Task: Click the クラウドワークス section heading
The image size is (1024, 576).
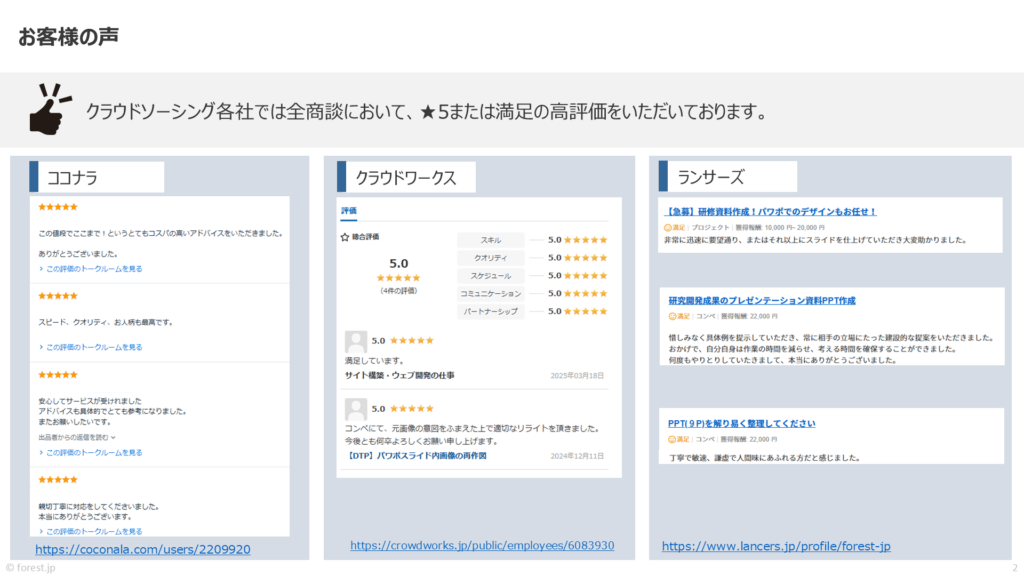Action: click(406, 178)
